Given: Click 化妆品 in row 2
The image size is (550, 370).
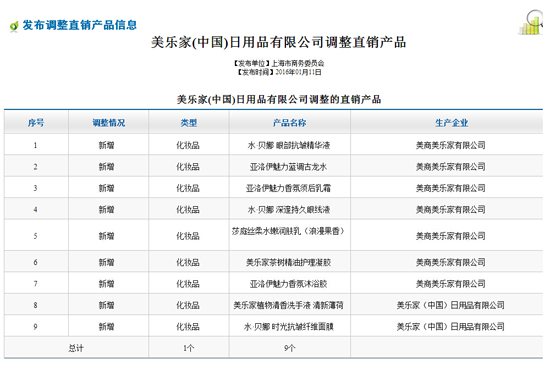Looking at the screenshot, I should (188, 167).
